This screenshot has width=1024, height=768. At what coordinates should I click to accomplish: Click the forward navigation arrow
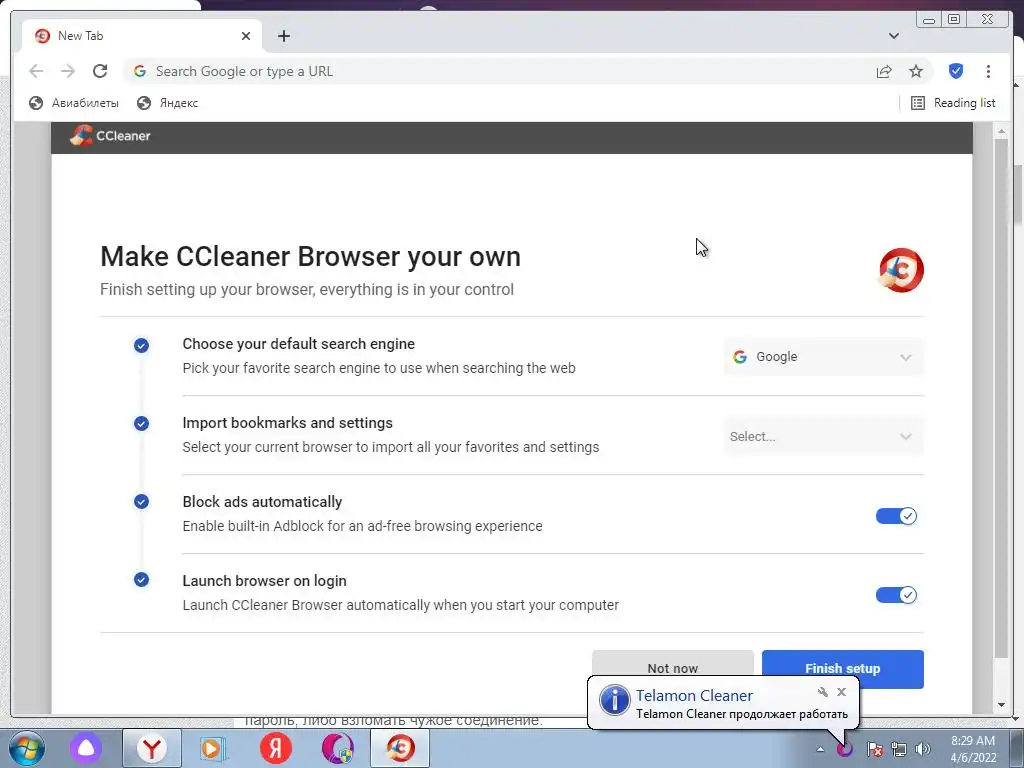point(68,71)
